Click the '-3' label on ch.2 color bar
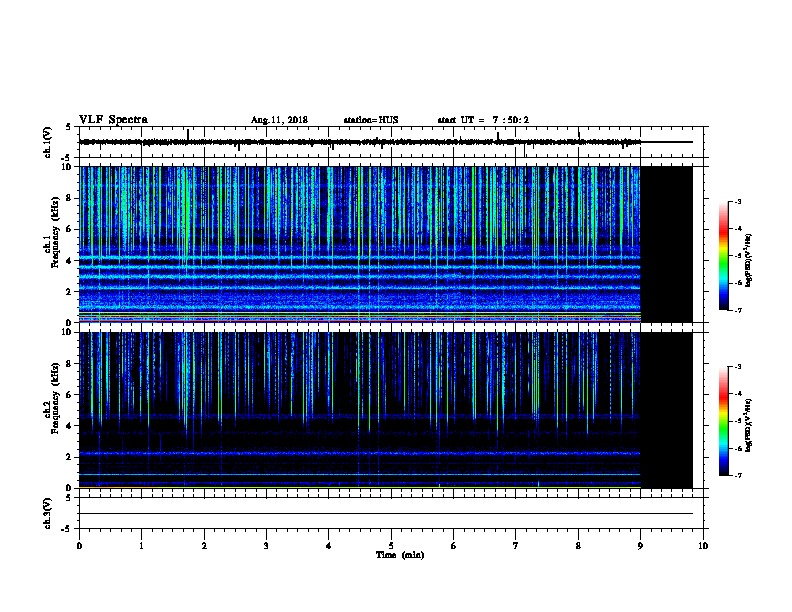The width and height of the screenshot is (792, 612). click(x=737, y=367)
